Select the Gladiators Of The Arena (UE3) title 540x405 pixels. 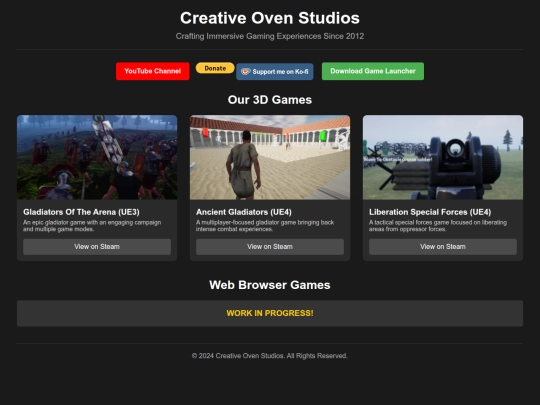[81, 212]
